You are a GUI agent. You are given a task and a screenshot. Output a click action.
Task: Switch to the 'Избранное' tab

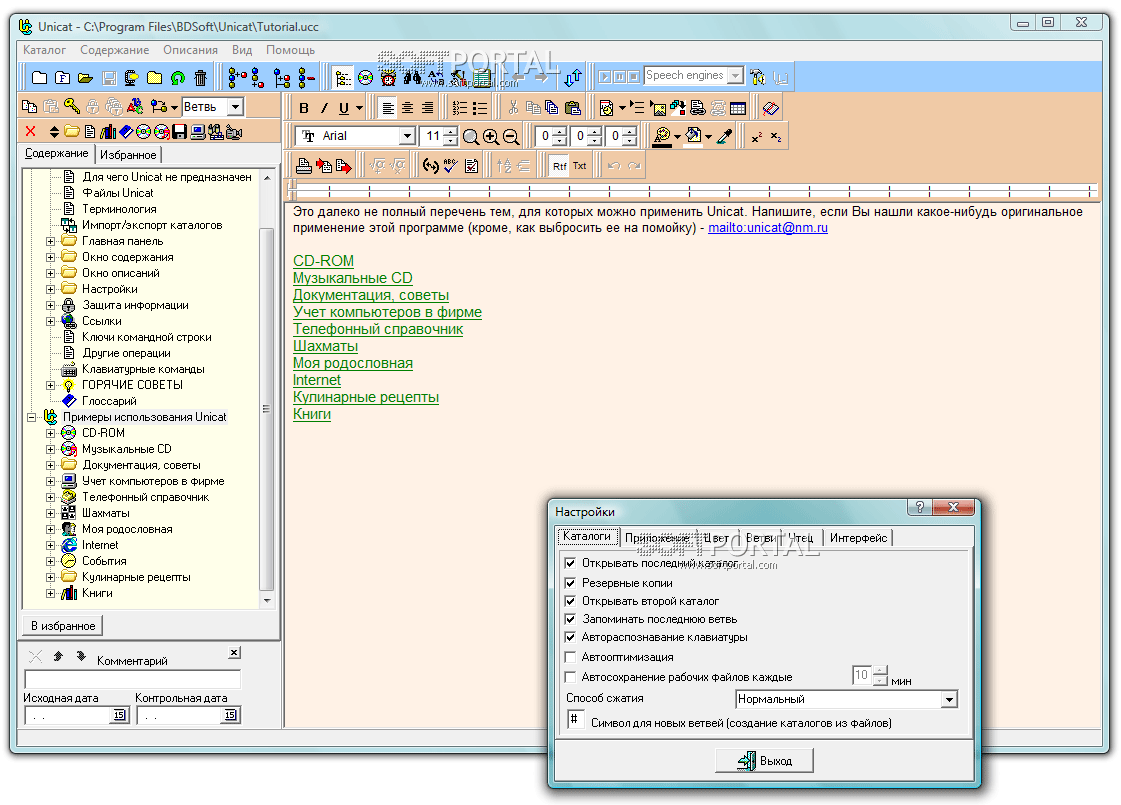point(128,154)
